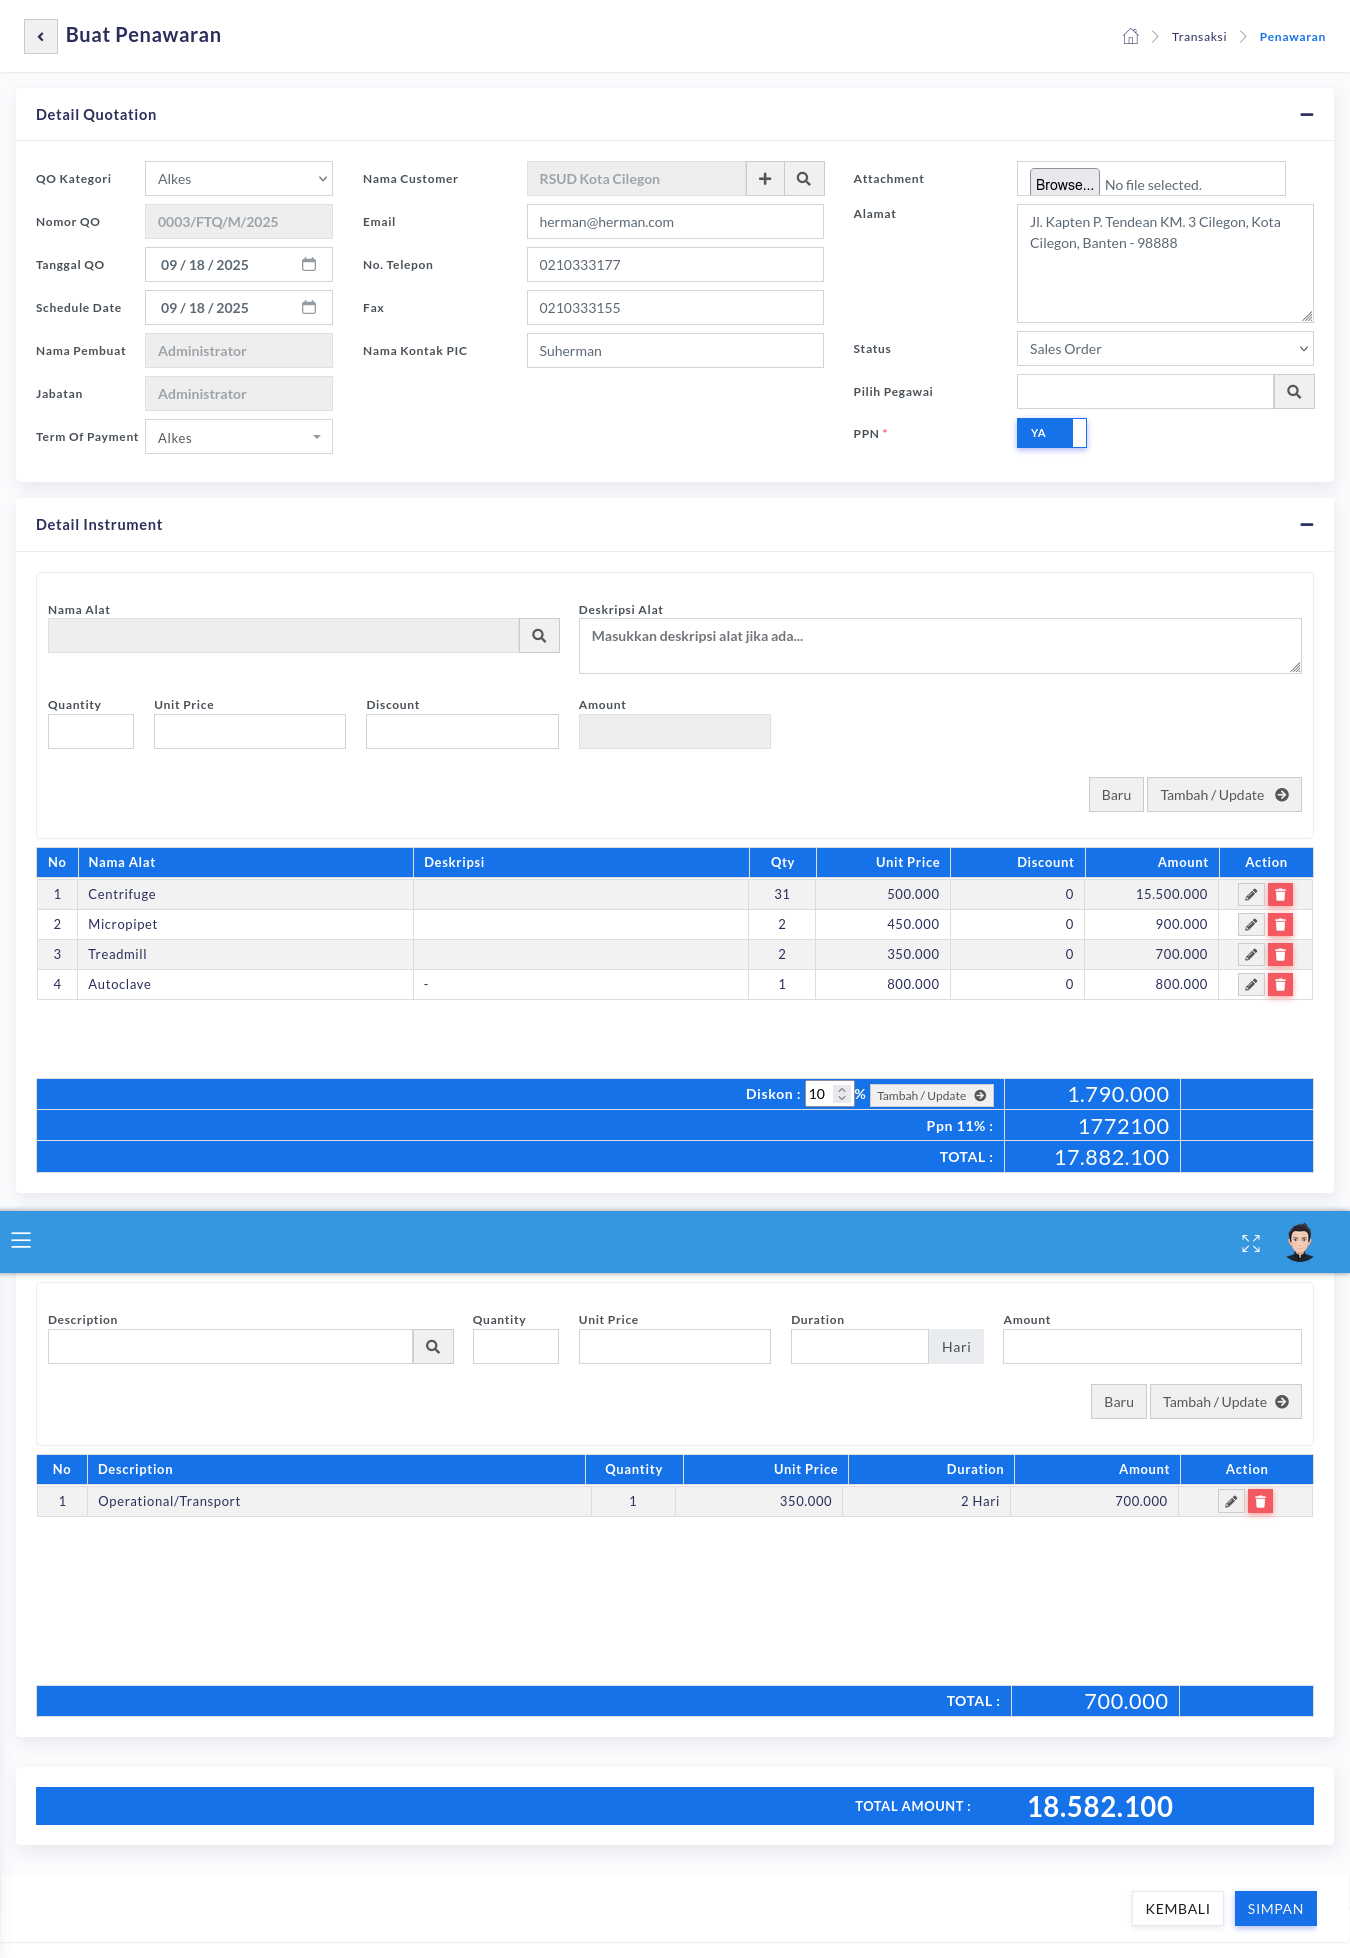Click the KEMBALI button
1350x1958 pixels.
coord(1178,1909)
